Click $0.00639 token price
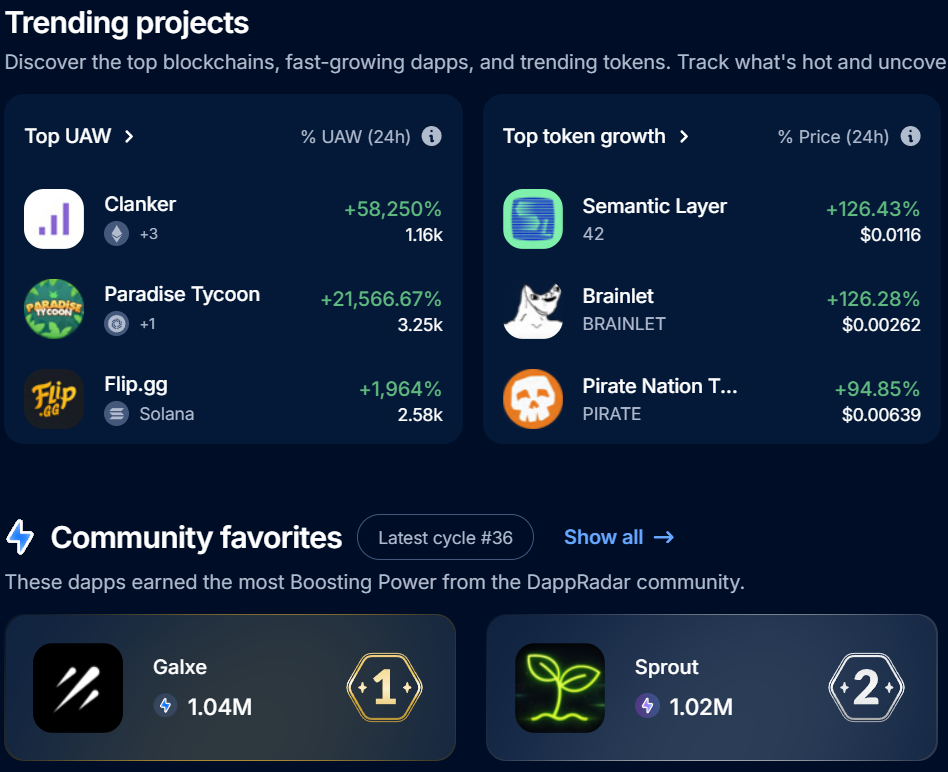 pos(881,415)
